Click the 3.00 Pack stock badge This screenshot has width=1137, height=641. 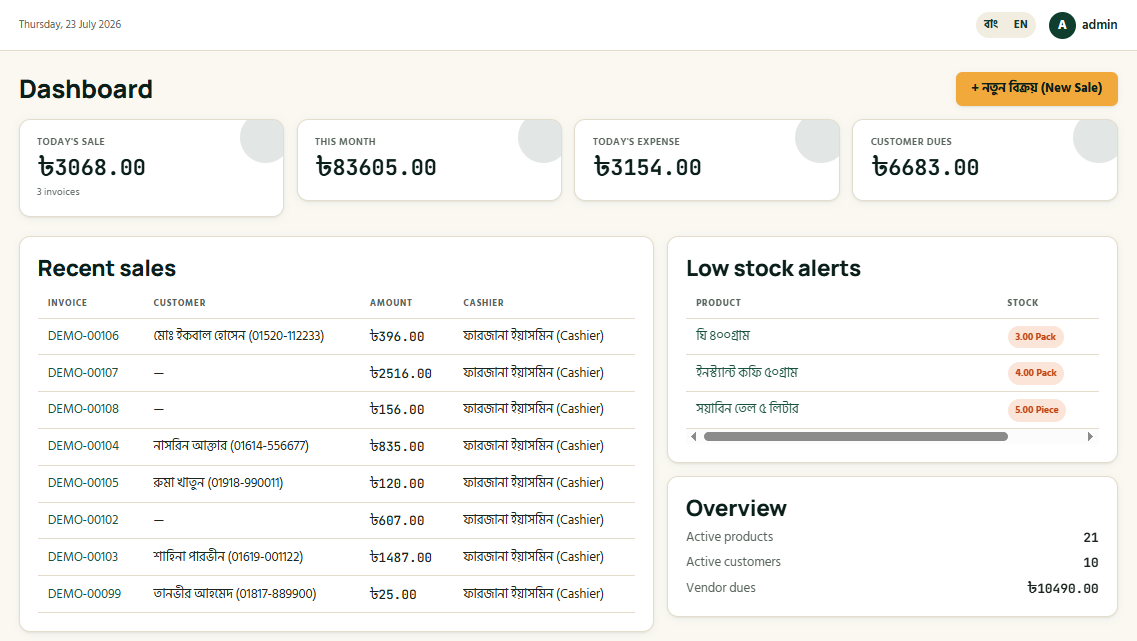[x=1035, y=337]
